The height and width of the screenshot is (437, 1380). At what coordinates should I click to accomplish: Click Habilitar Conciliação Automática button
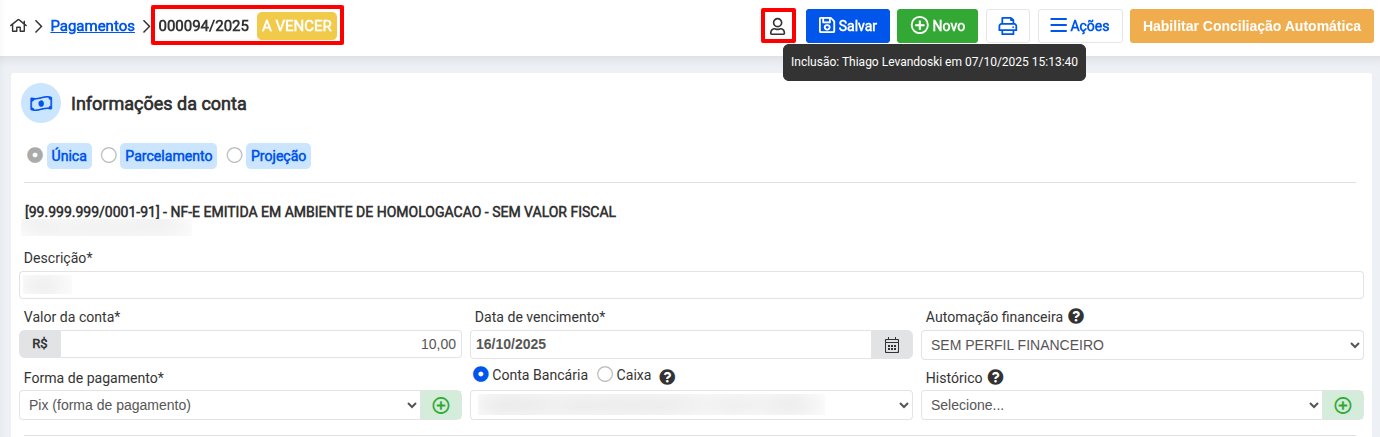tap(1251, 26)
